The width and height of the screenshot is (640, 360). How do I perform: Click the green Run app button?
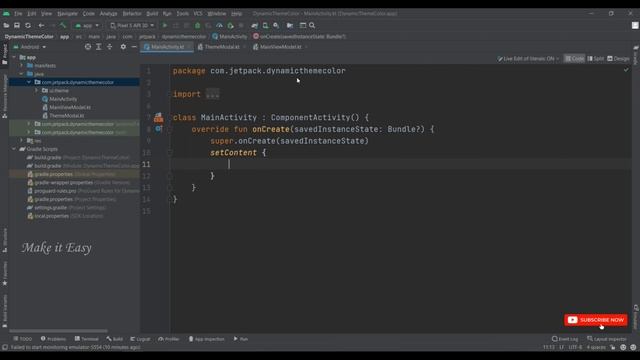165,25
